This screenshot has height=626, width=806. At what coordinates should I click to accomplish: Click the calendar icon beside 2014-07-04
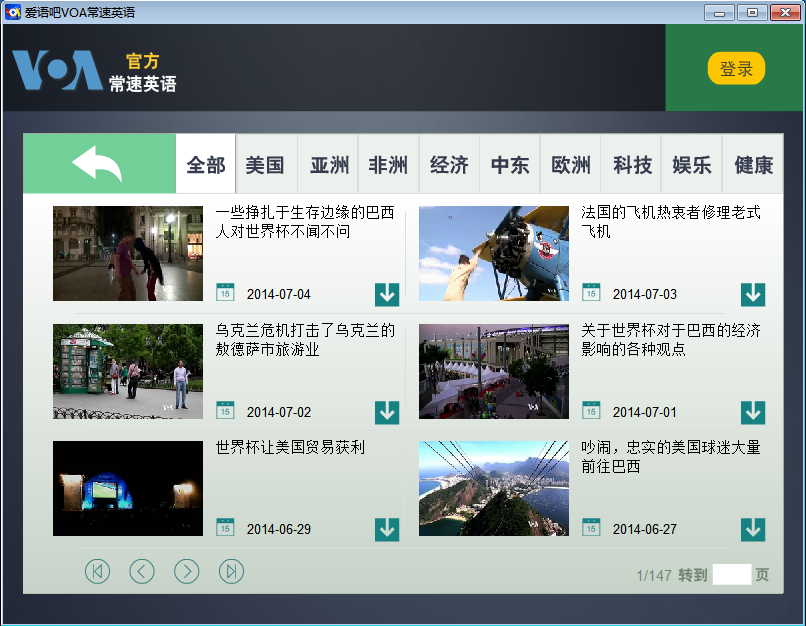225,292
